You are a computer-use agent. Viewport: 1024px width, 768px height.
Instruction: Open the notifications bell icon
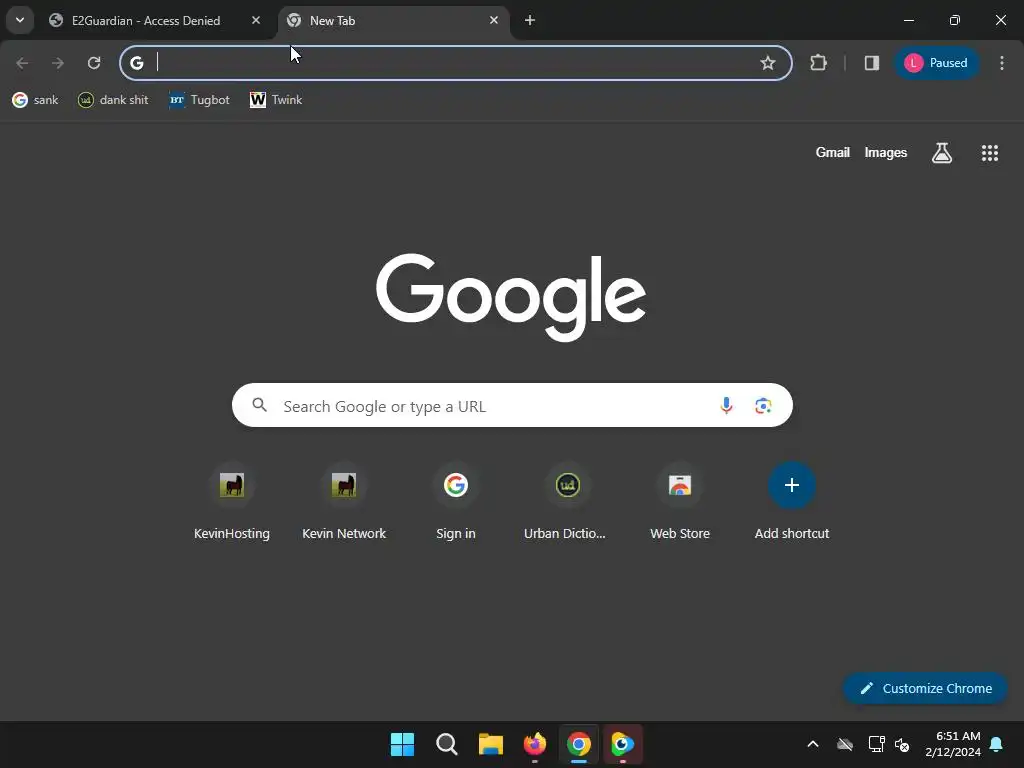tap(996, 744)
